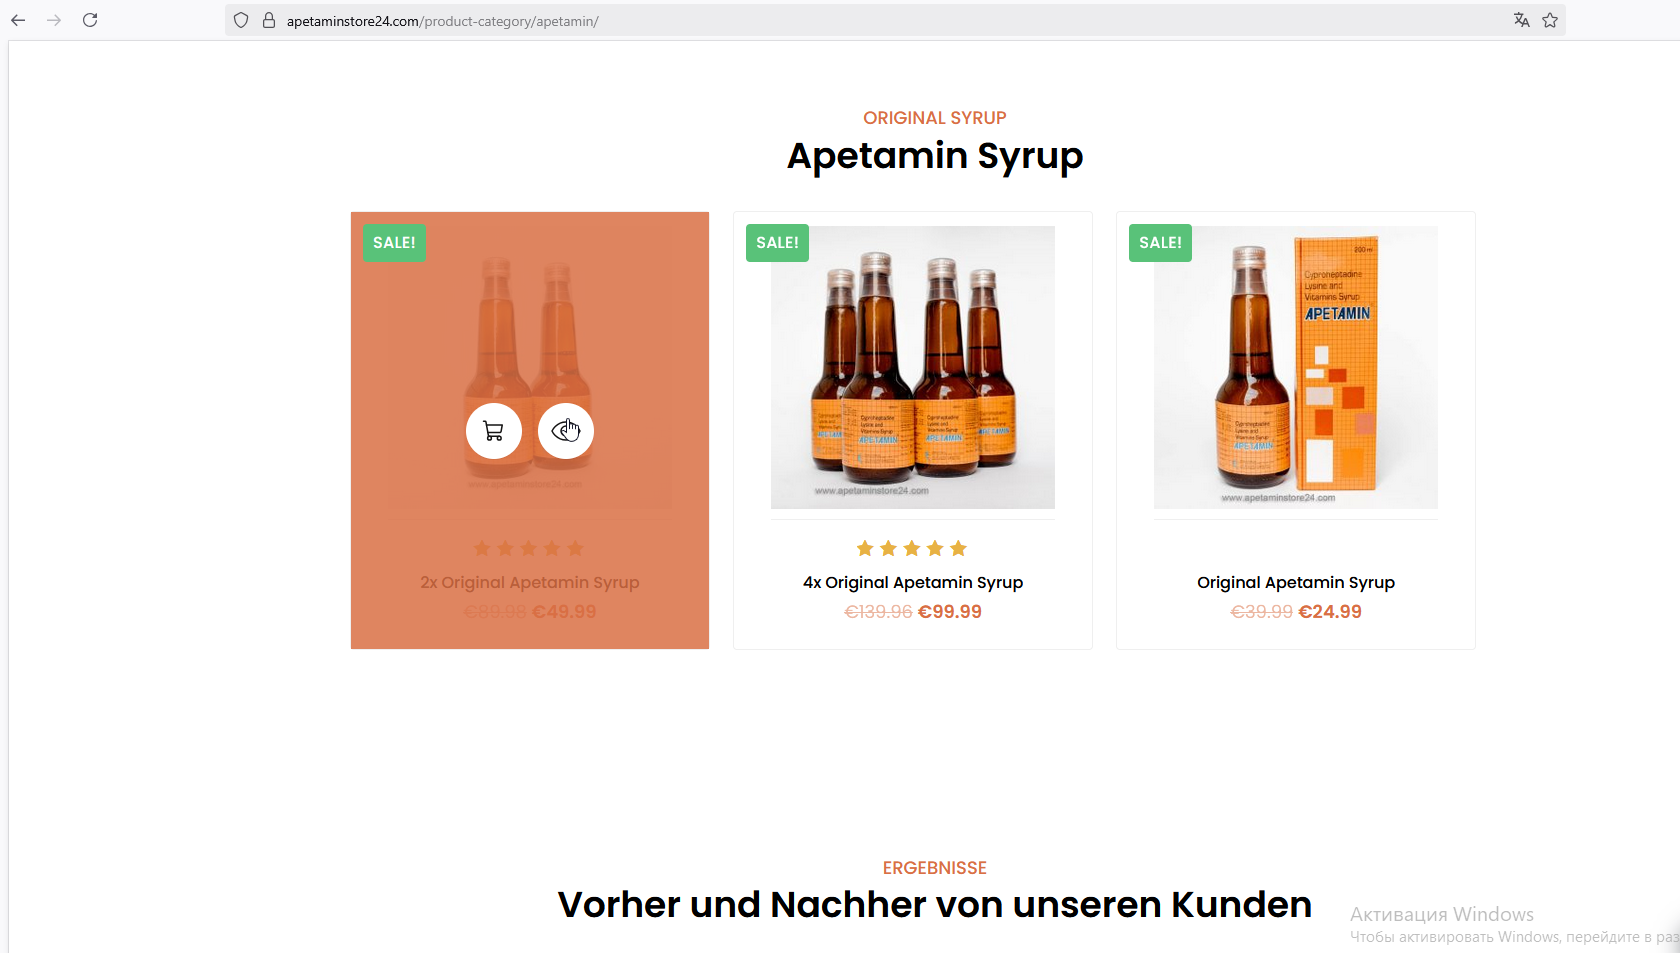Open the 4x Original Apetamin Syrup link
The image size is (1680, 953).
(x=913, y=582)
